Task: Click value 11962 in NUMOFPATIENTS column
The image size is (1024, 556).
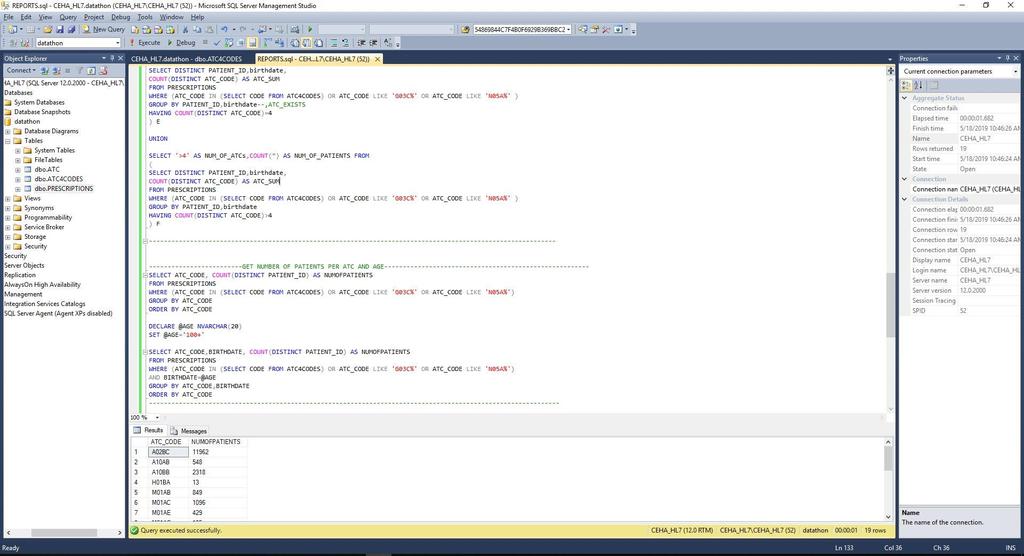Action: tap(200, 452)
